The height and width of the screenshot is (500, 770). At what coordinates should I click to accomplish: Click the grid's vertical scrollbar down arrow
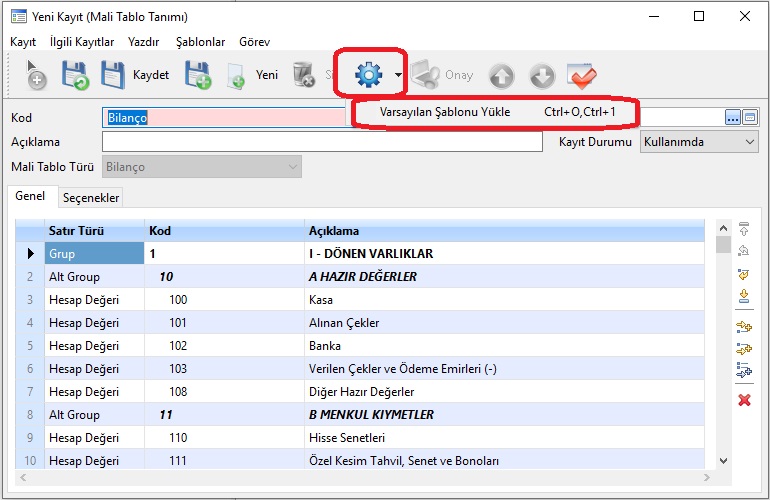tap(723, 461)
